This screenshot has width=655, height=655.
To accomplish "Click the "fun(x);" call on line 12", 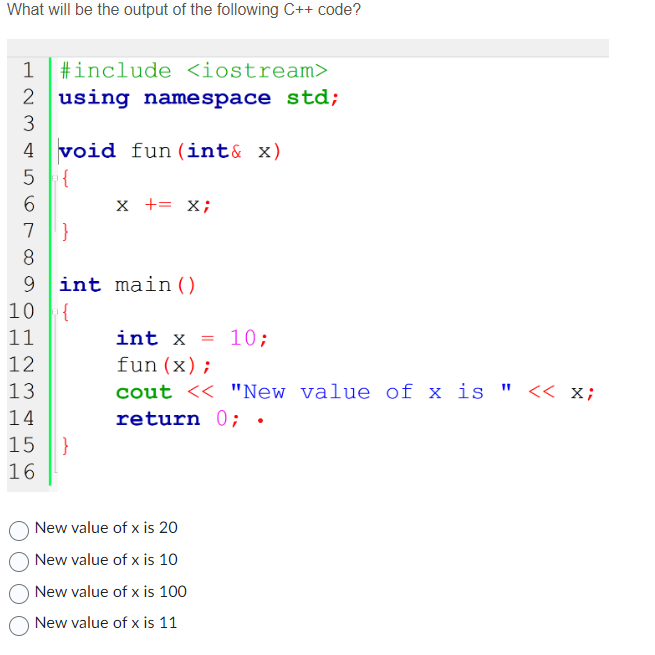I will (x=163, y=365).
